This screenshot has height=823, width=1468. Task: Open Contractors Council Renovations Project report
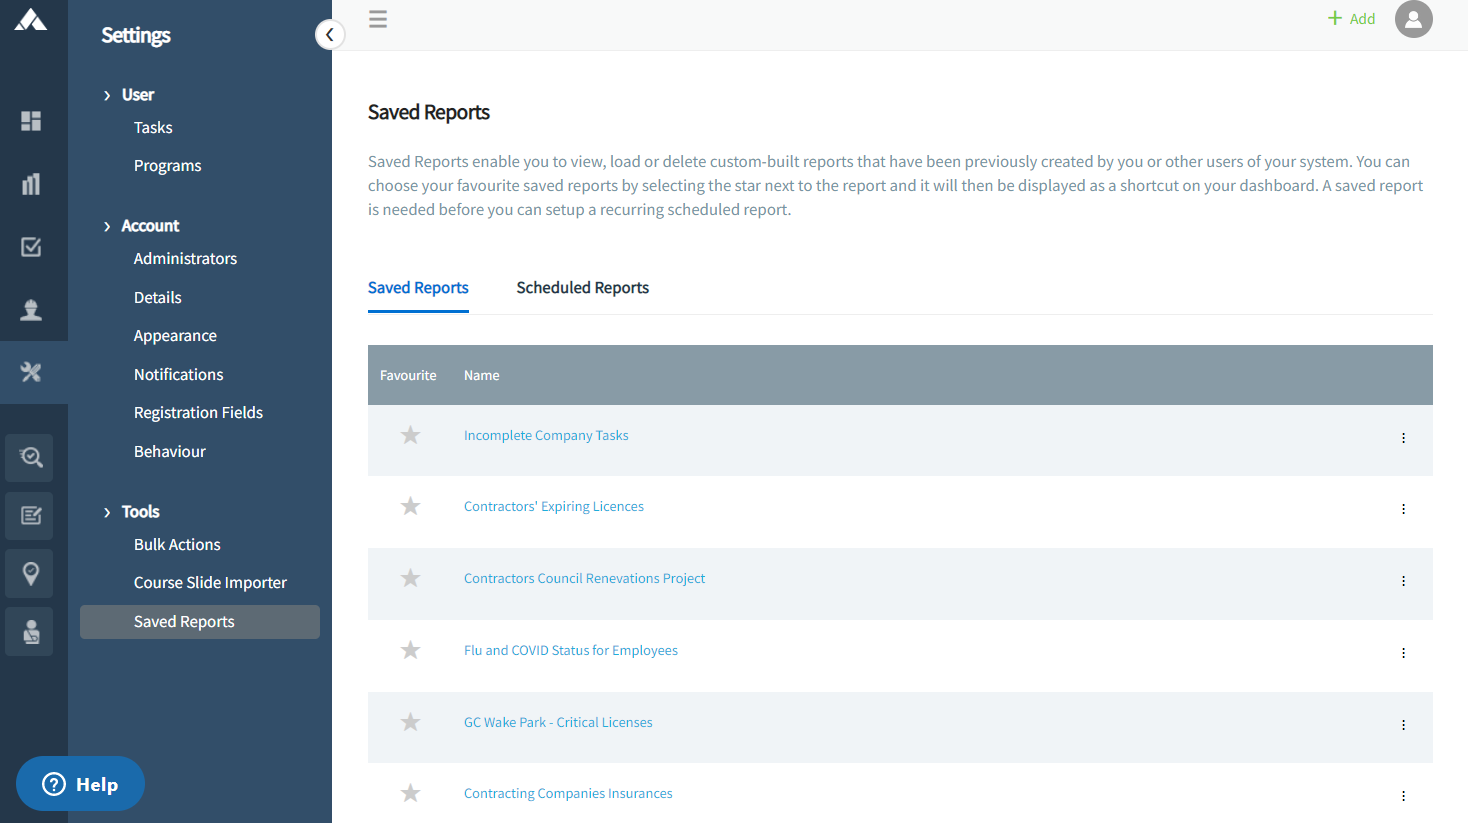pos(584,579)
